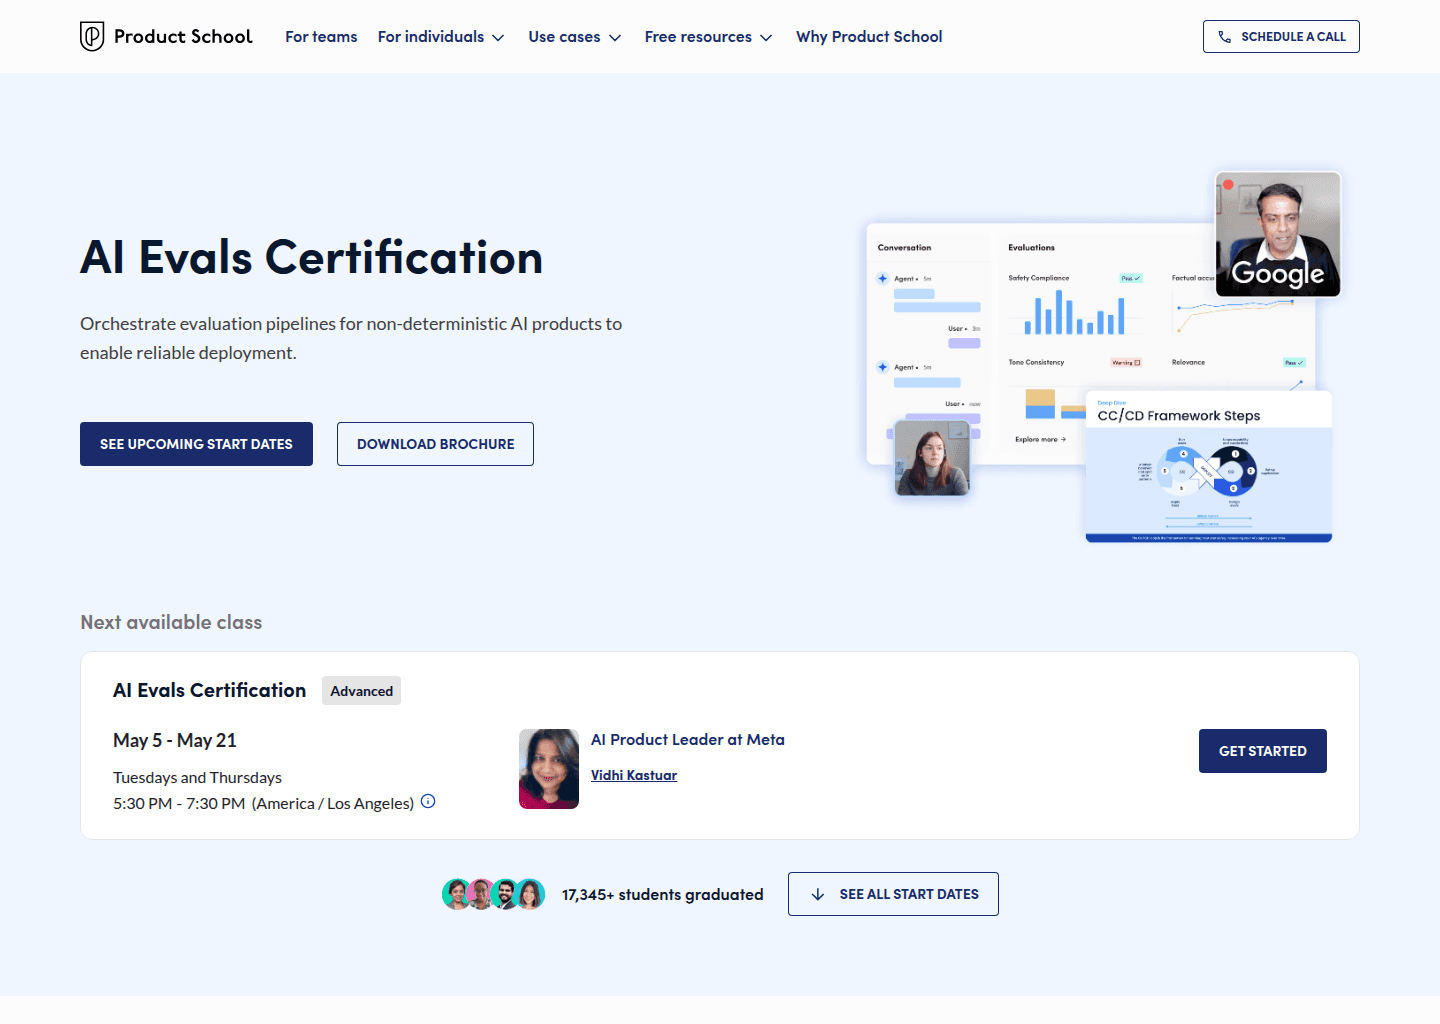Open the info tooltip icon beside the timezone
Viewport: 1440px width, 1024px height.
(x=428, y=801)
